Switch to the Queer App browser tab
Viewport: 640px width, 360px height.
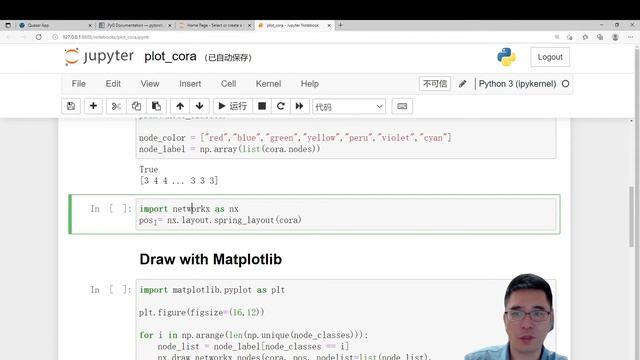point(55,25)
